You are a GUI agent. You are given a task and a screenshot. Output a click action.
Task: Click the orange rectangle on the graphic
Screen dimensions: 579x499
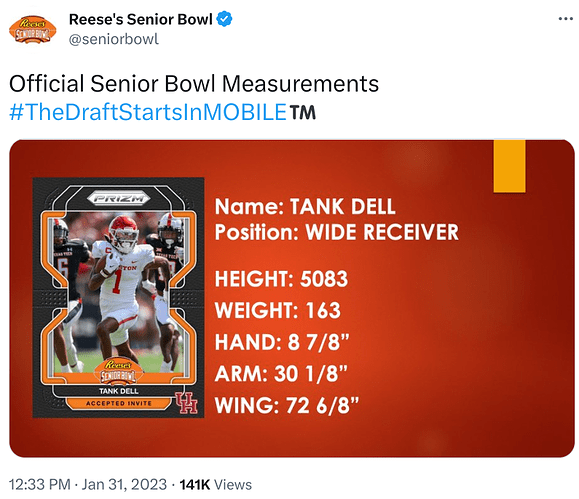click(509, 166)
